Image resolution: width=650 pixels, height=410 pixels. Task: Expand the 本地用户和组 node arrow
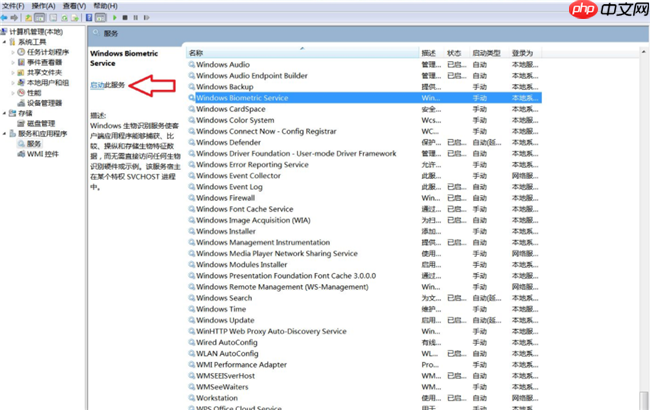pos(13,83)
